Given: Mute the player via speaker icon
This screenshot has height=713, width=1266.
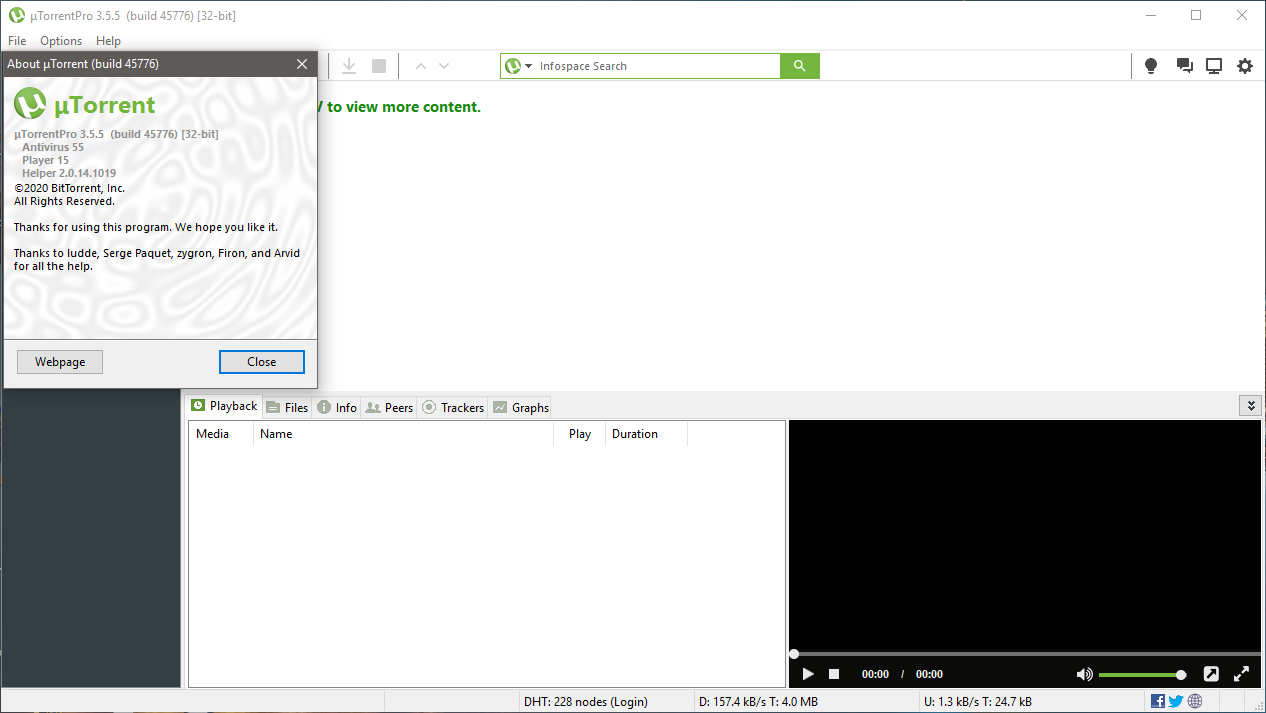Looking at the screenshot, I should (x=1084, y=674).
